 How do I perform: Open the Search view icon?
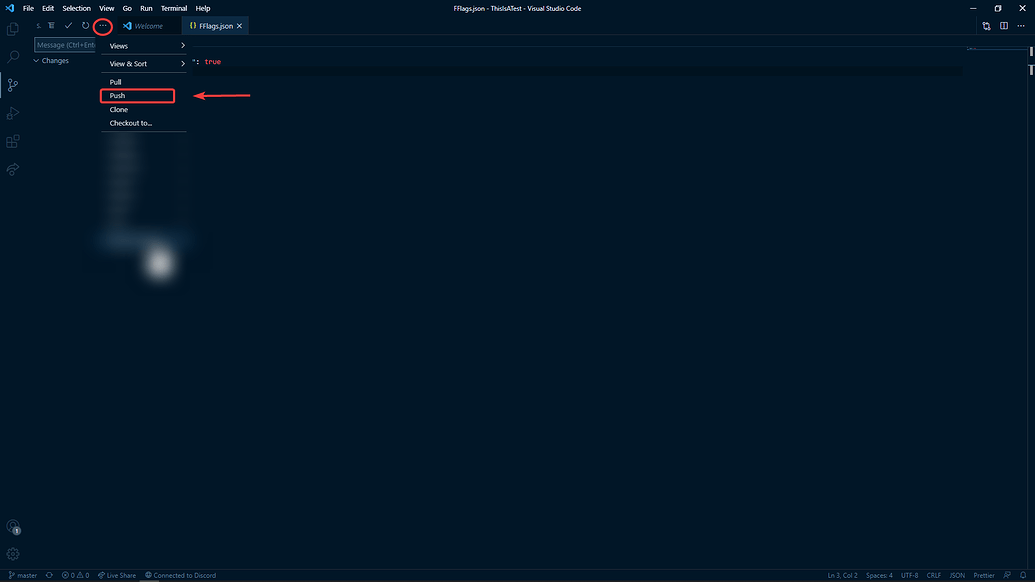coord(13,57)
